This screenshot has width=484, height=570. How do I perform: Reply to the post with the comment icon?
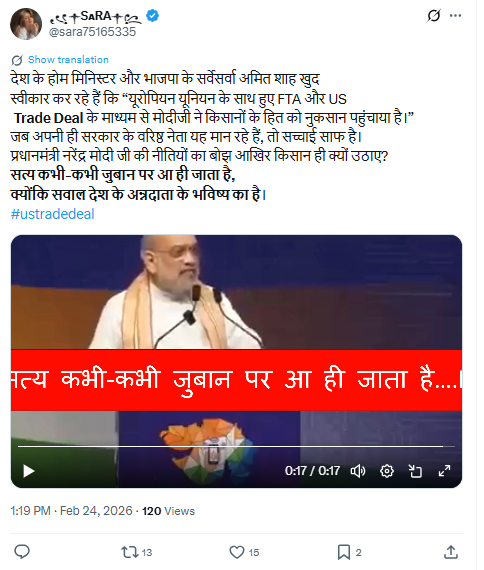coord(22,552)
